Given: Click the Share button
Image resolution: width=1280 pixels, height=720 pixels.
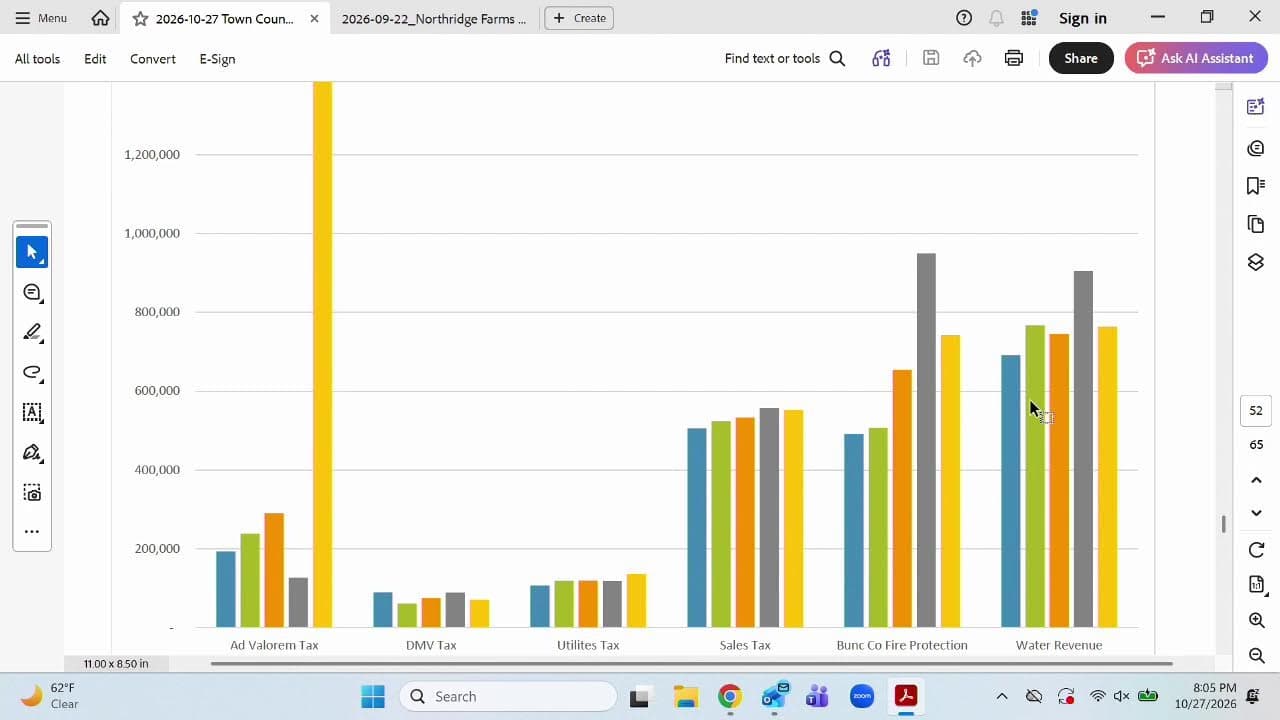Looking at the screenshot, I should click(x=1081, y=58).
